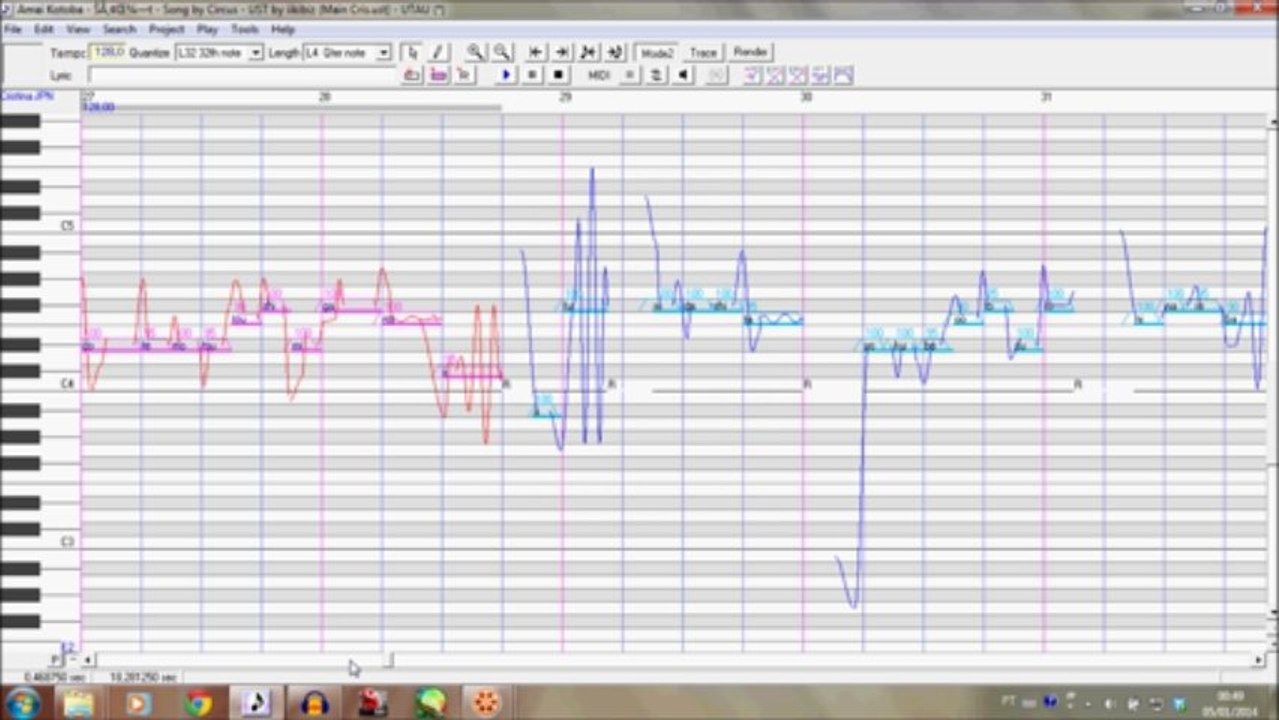Image resolution: width=1279 pixels, height=720 pixels.
Task: Click the jump-to-end arrow icon
Action: click(x=562, y=52)
